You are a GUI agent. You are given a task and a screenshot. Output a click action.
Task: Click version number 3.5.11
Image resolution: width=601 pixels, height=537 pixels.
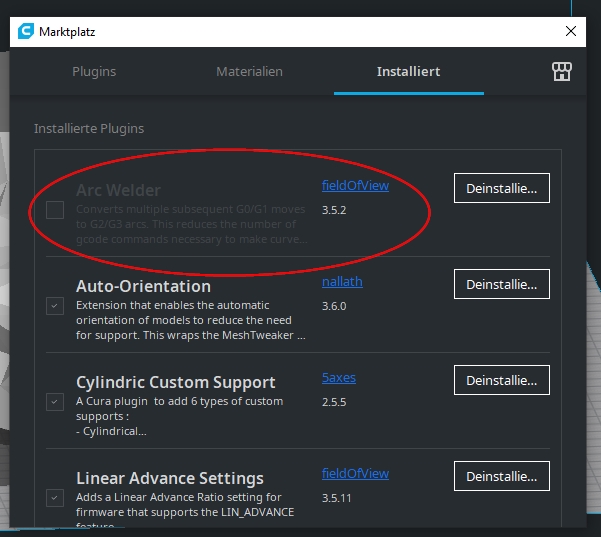pyautogui.click(x=337, y=498)
